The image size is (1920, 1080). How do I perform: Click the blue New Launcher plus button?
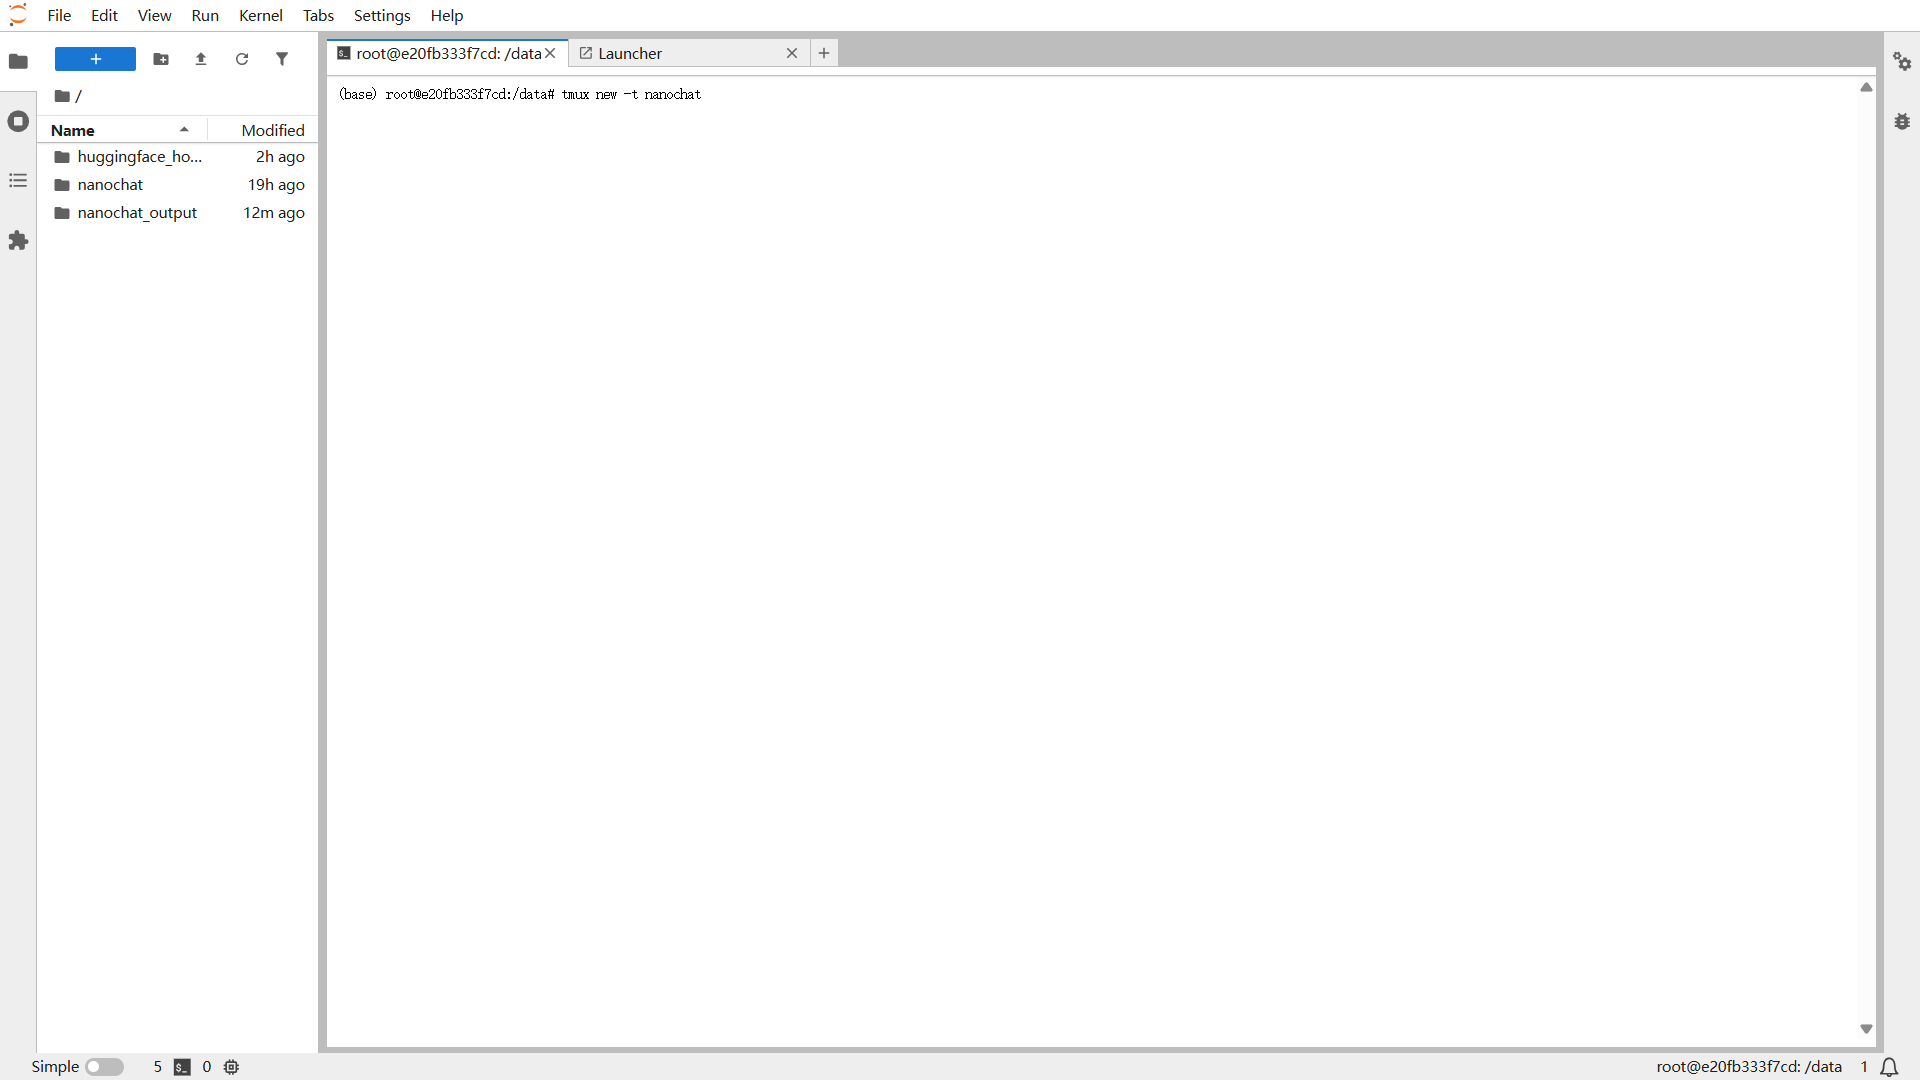click(x=95, y=59)
